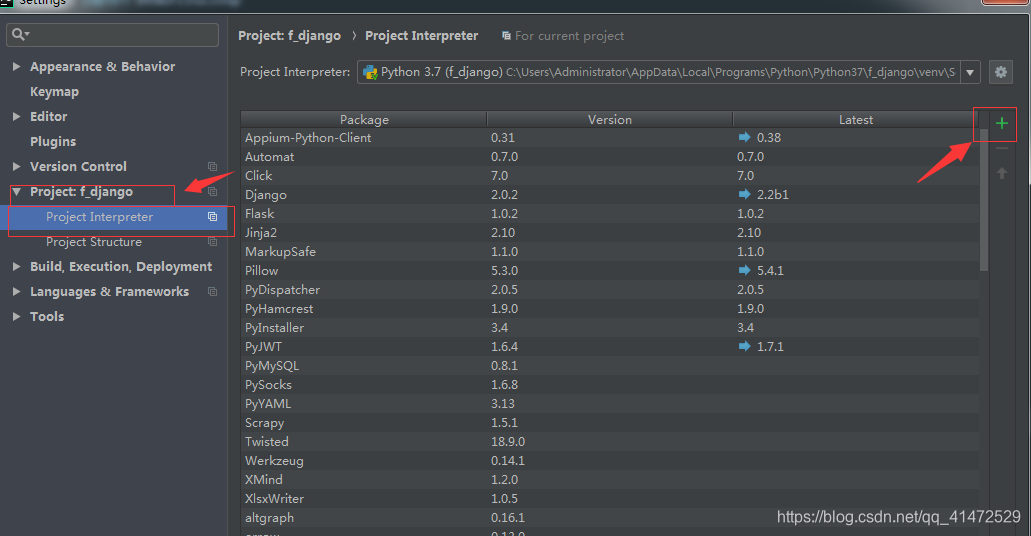Select the Appium-Python-Client package row
The image size is (1031, 536).
(610, 137)
